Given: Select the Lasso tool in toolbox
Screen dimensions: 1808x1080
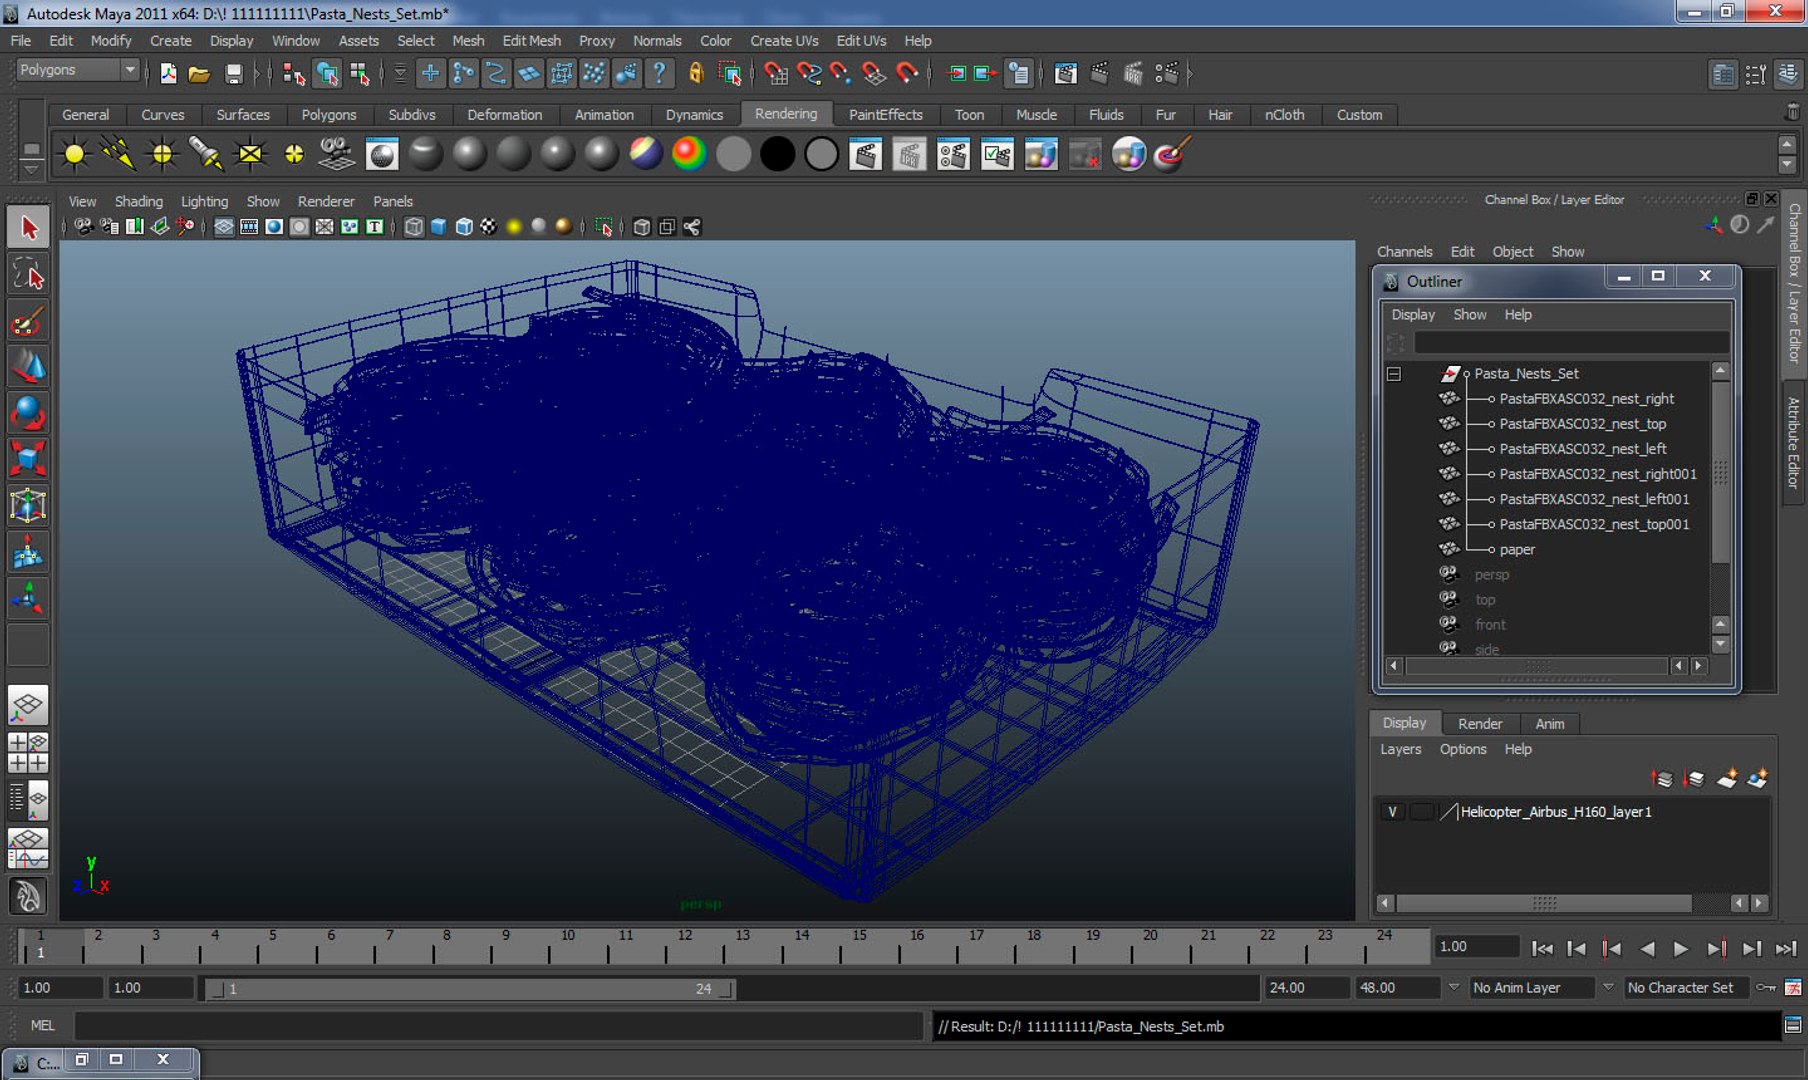Looking at the screenshot, I should pos(27,274).
